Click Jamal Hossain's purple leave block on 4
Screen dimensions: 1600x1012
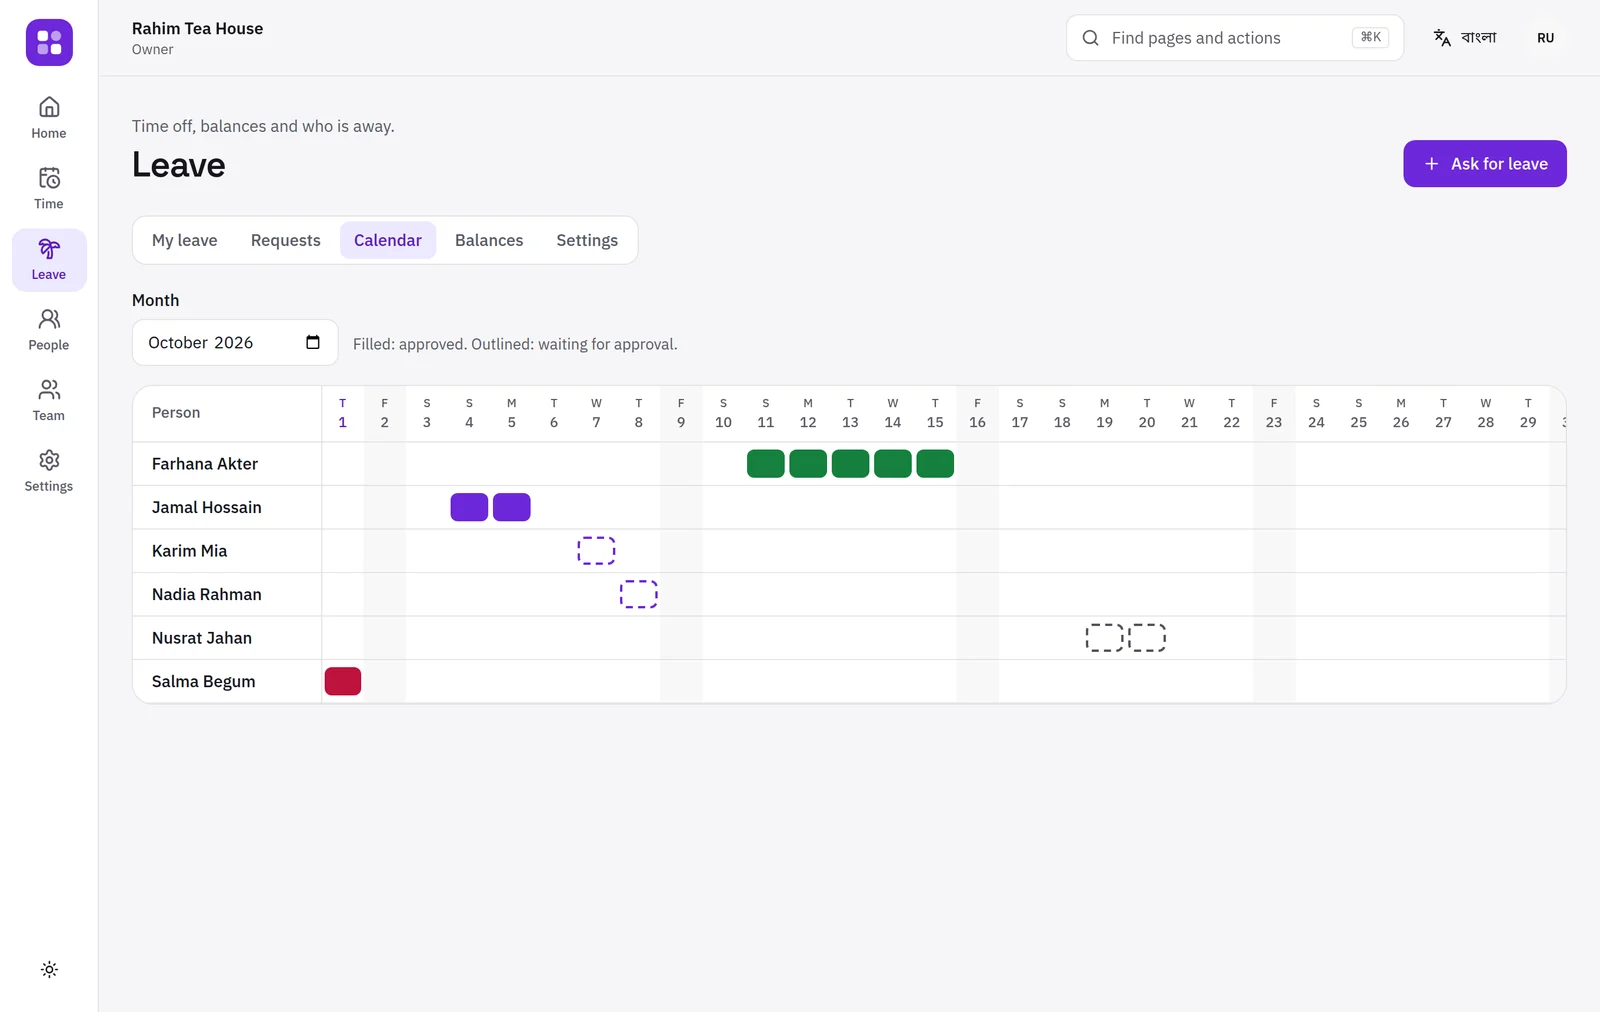tap(469, 507)
